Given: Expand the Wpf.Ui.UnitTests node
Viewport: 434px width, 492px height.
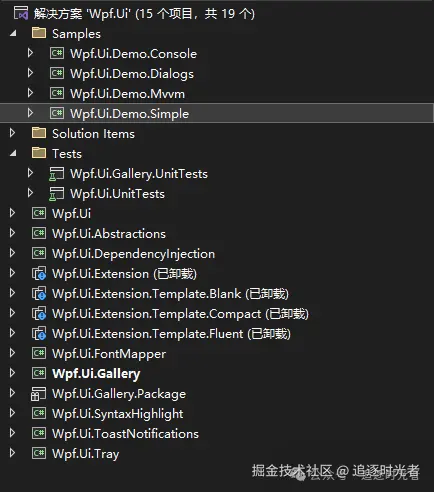Looking at the screenshot, I should [x=30, y=193].
